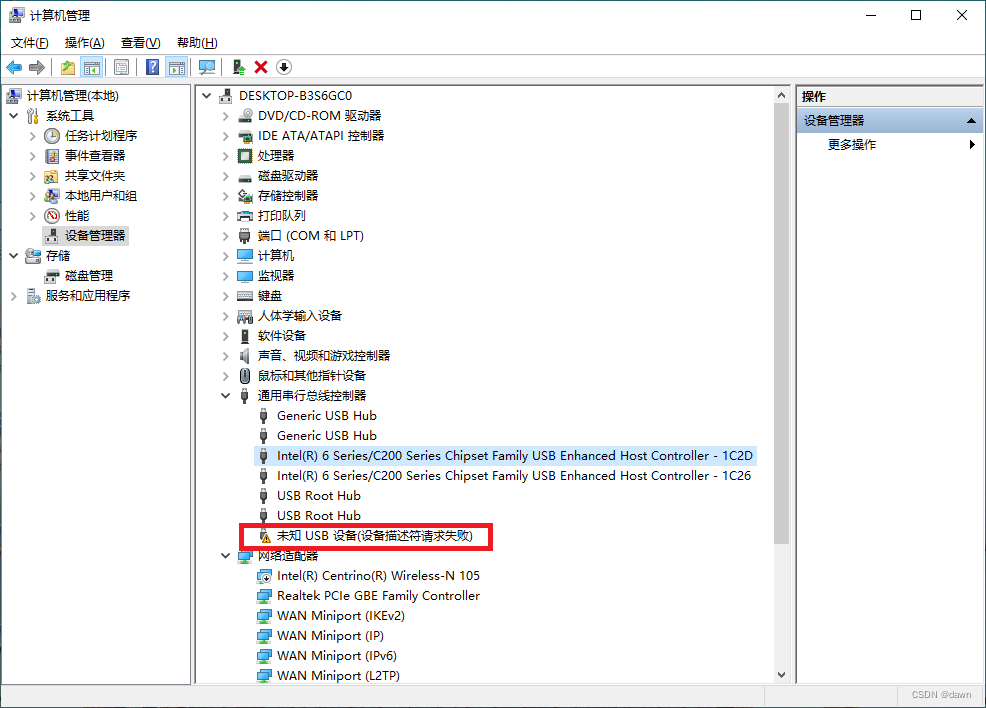
Task: Select WAN Miniport (IPv6)
Action: click(x=336, y=656)
